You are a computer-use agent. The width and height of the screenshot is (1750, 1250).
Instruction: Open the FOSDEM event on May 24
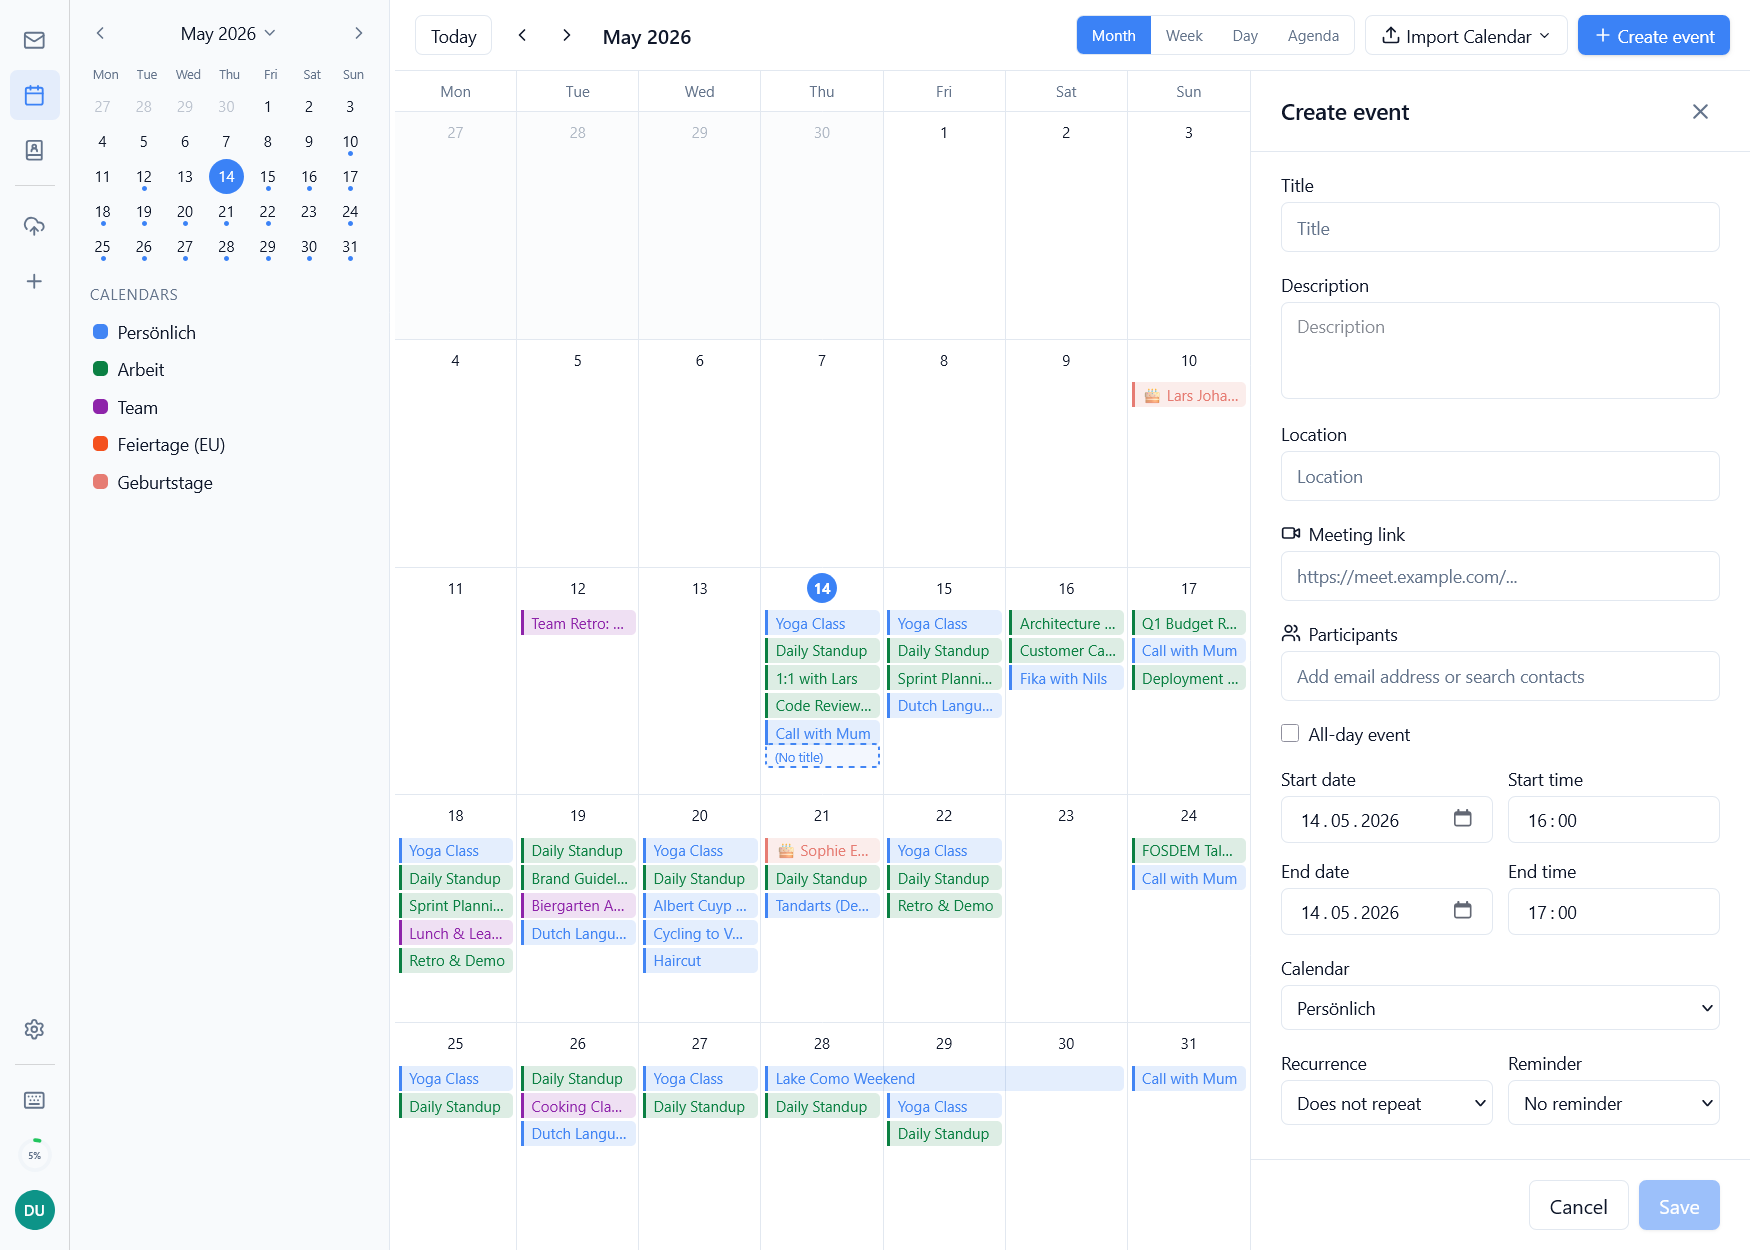click(x=1188, y=850)
